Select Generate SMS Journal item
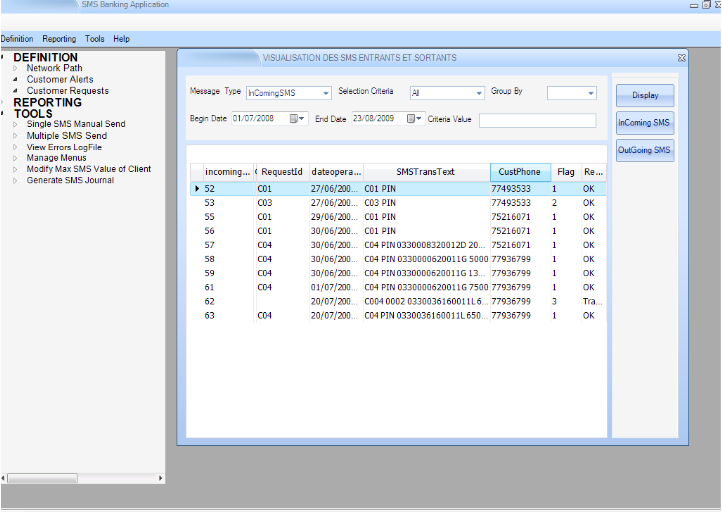The image size is (722, 512). point(70,181)
